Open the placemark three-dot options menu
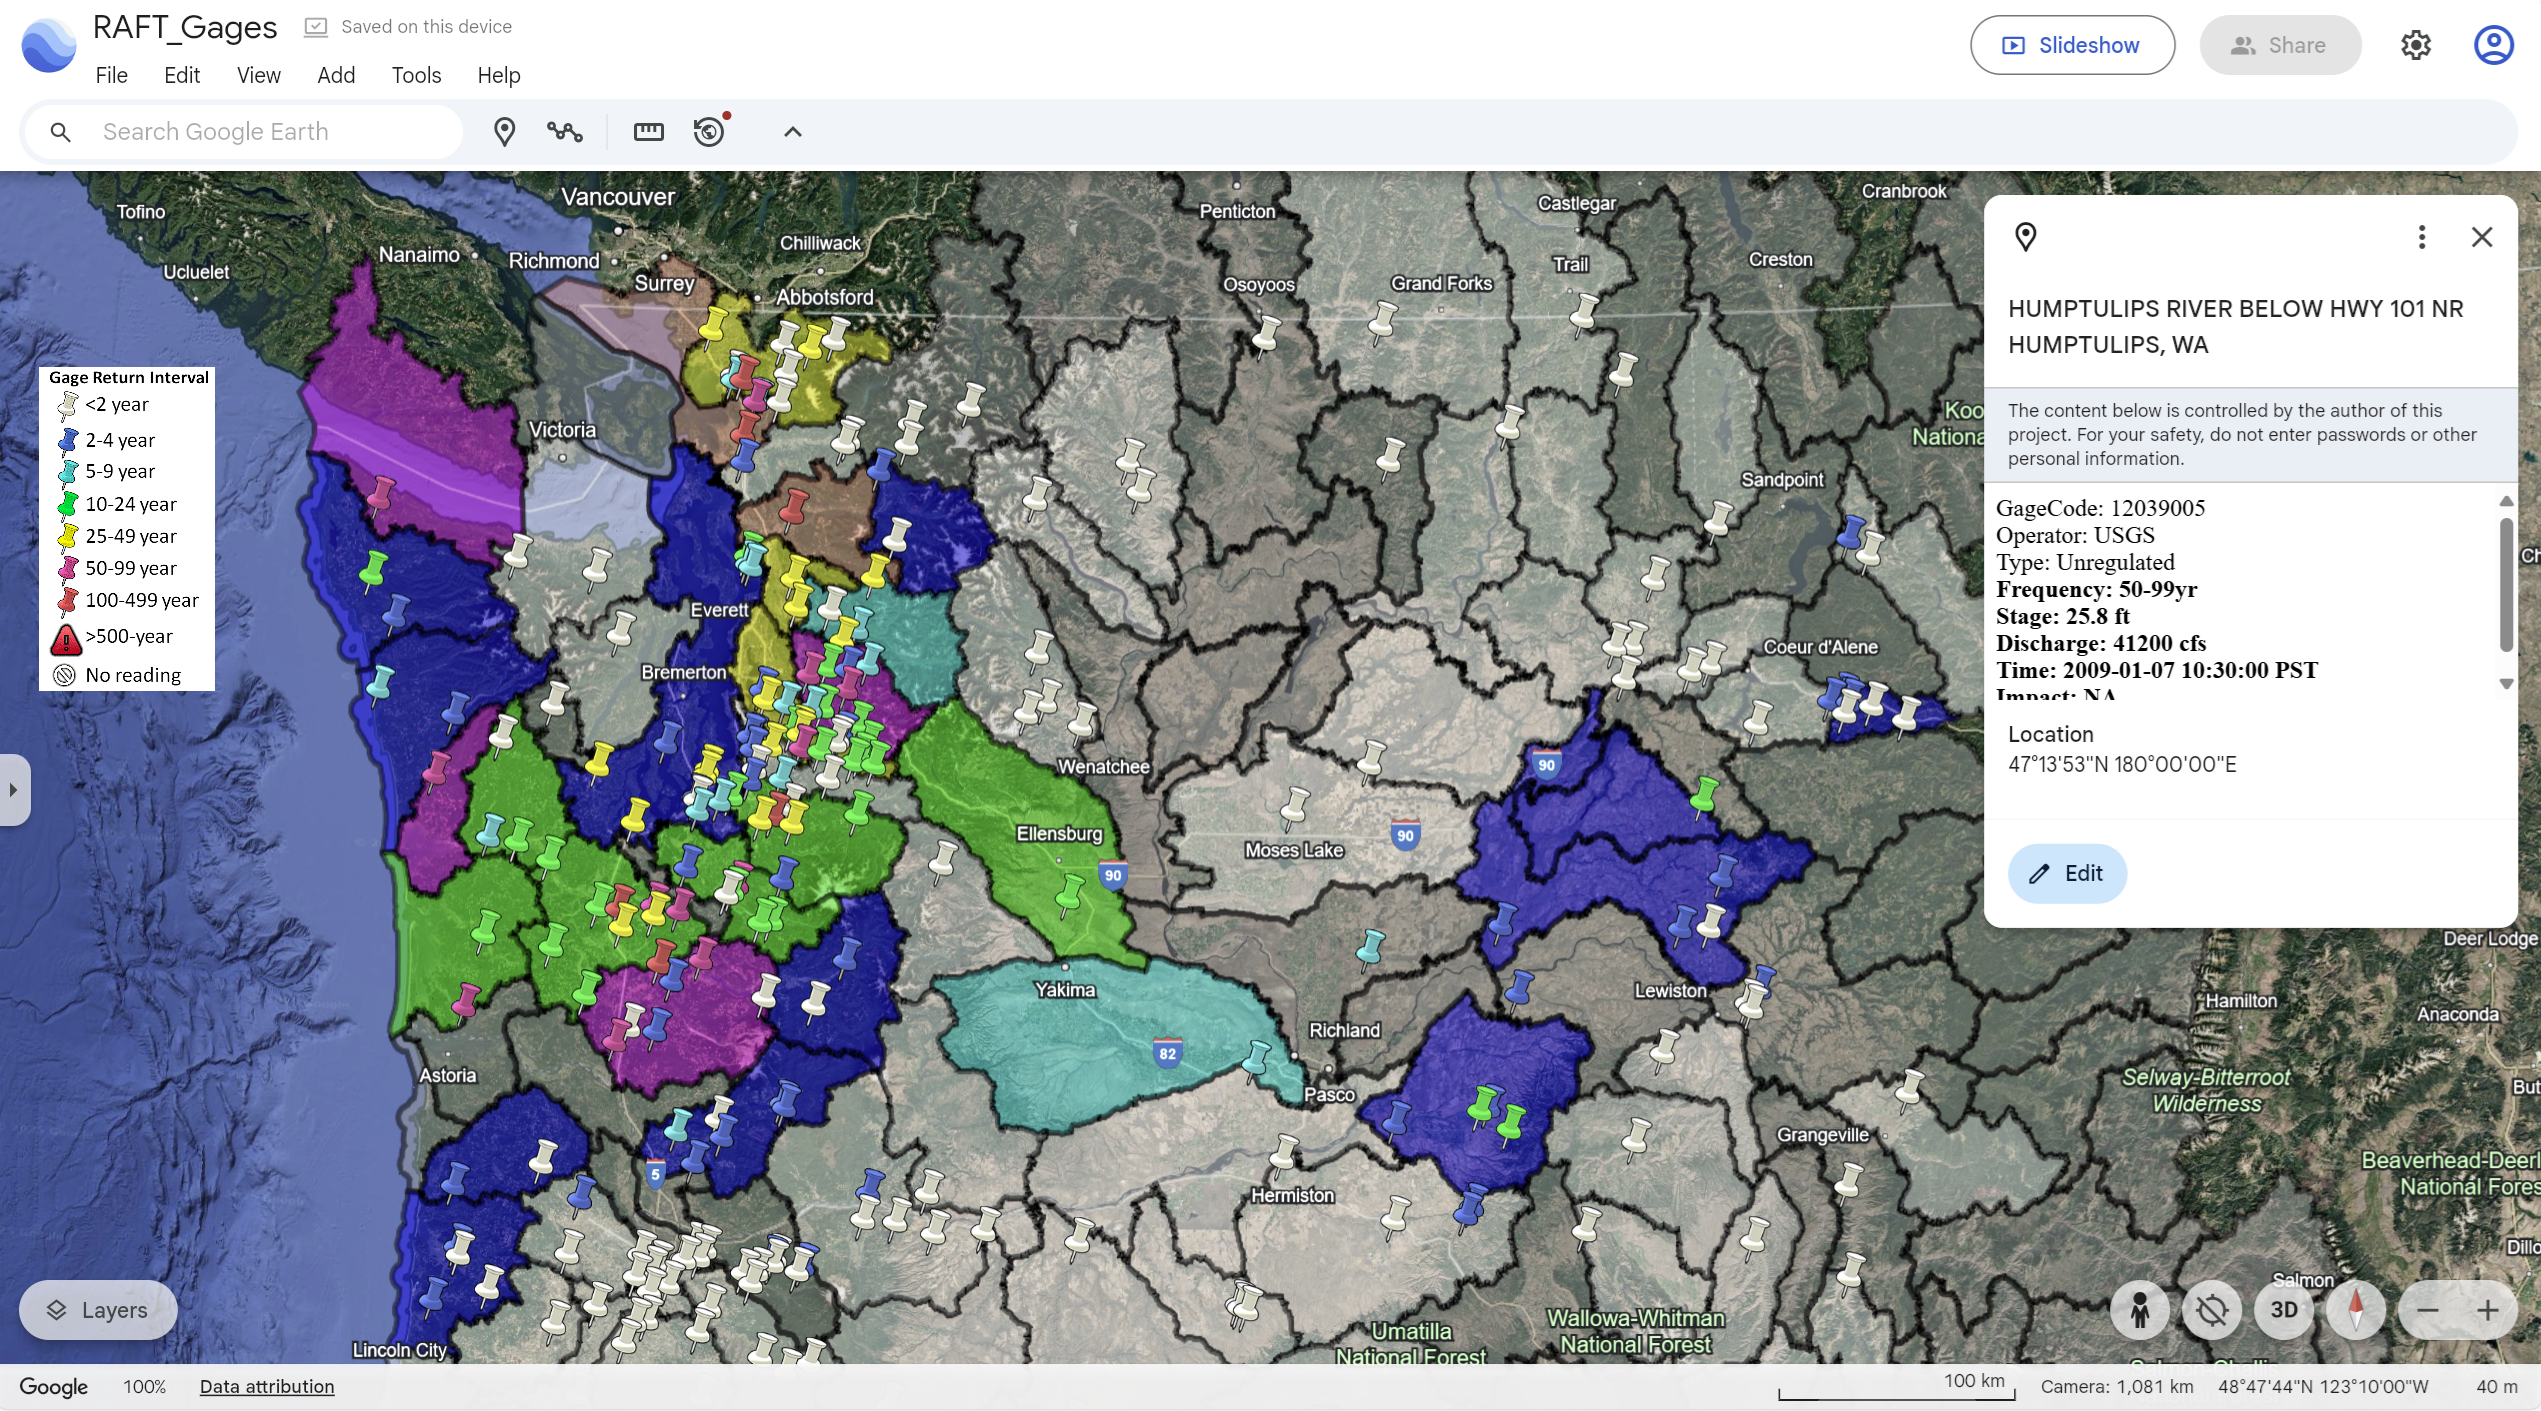Image resolution: width=2541 pixels, height=1411 pixels. tap(2421, 237)
